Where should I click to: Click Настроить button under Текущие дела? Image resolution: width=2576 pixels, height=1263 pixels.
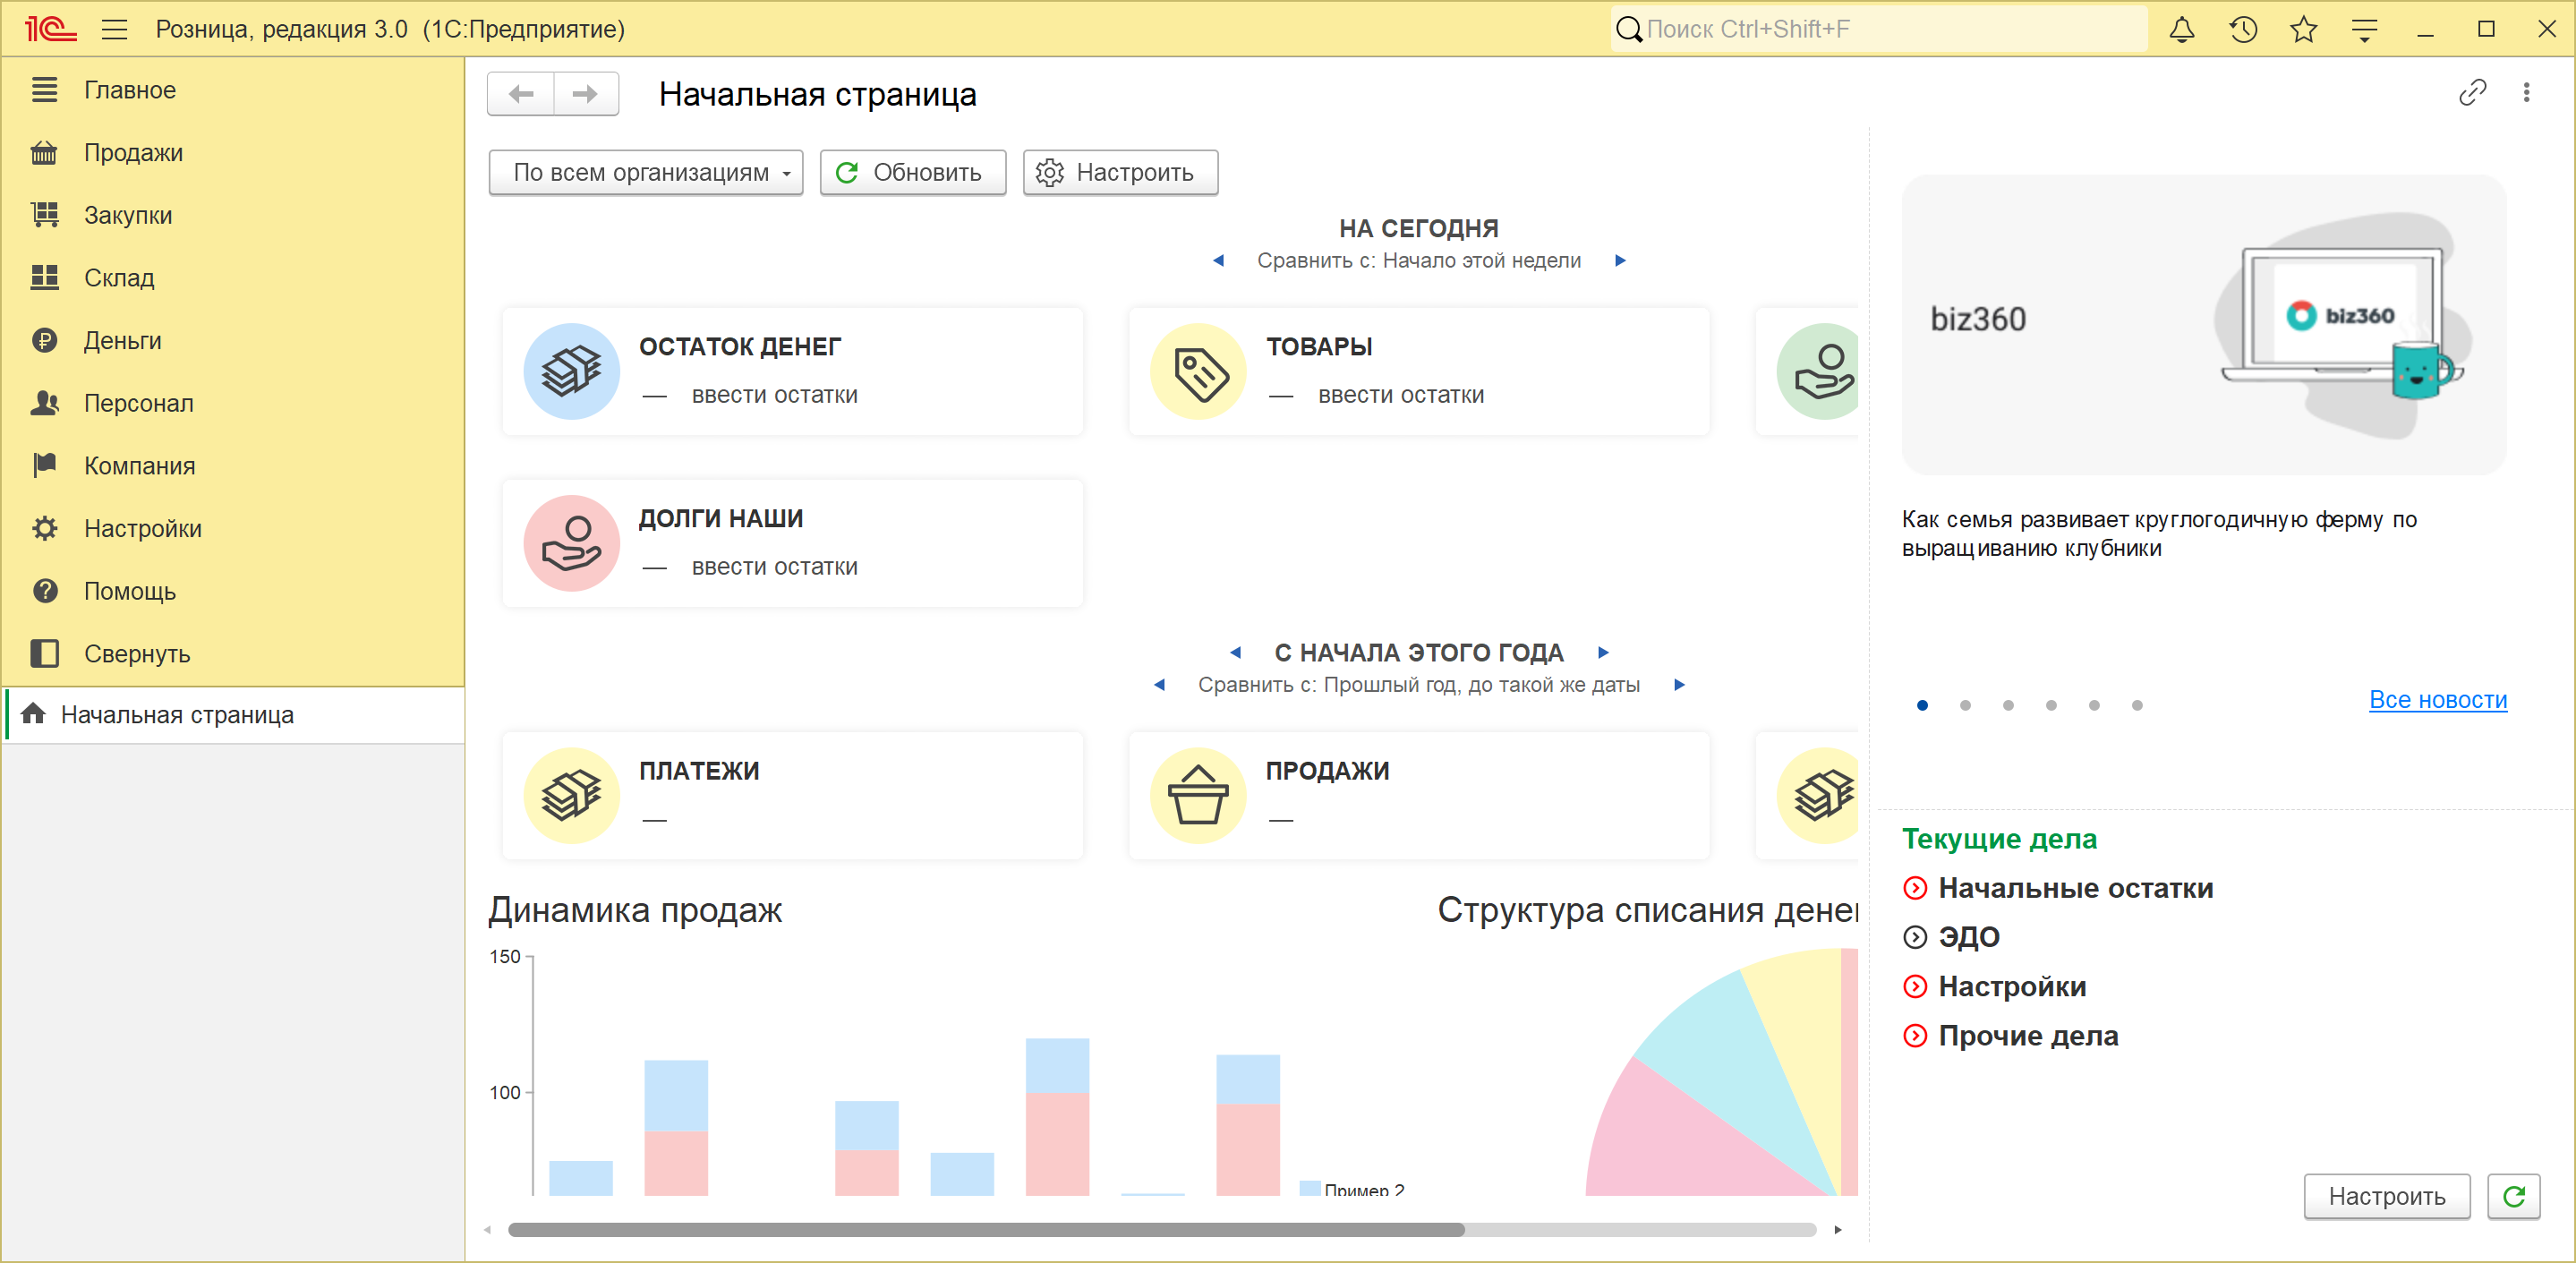coord(2386,1196)
